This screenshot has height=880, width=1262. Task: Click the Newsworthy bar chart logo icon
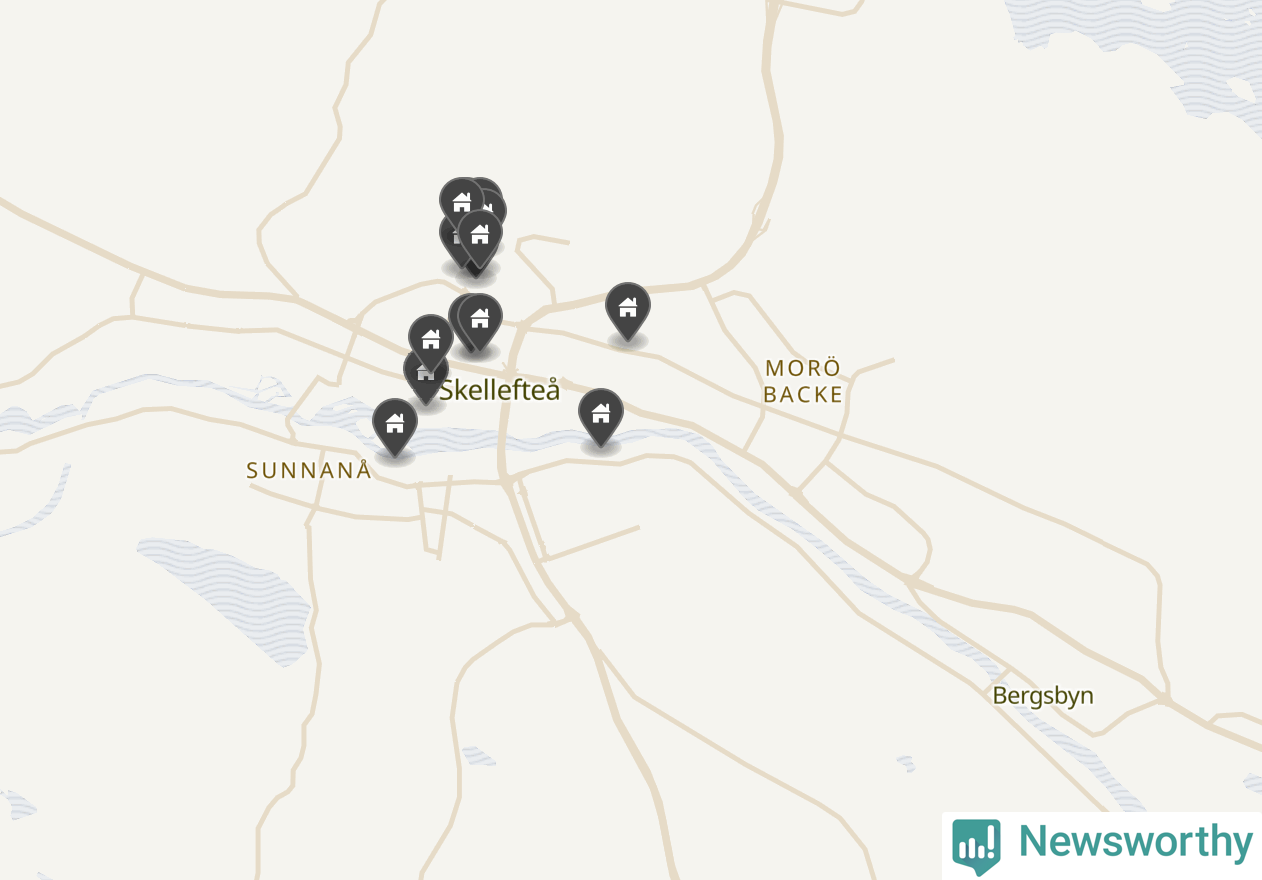pyautogui.click(x=976, y=845)
